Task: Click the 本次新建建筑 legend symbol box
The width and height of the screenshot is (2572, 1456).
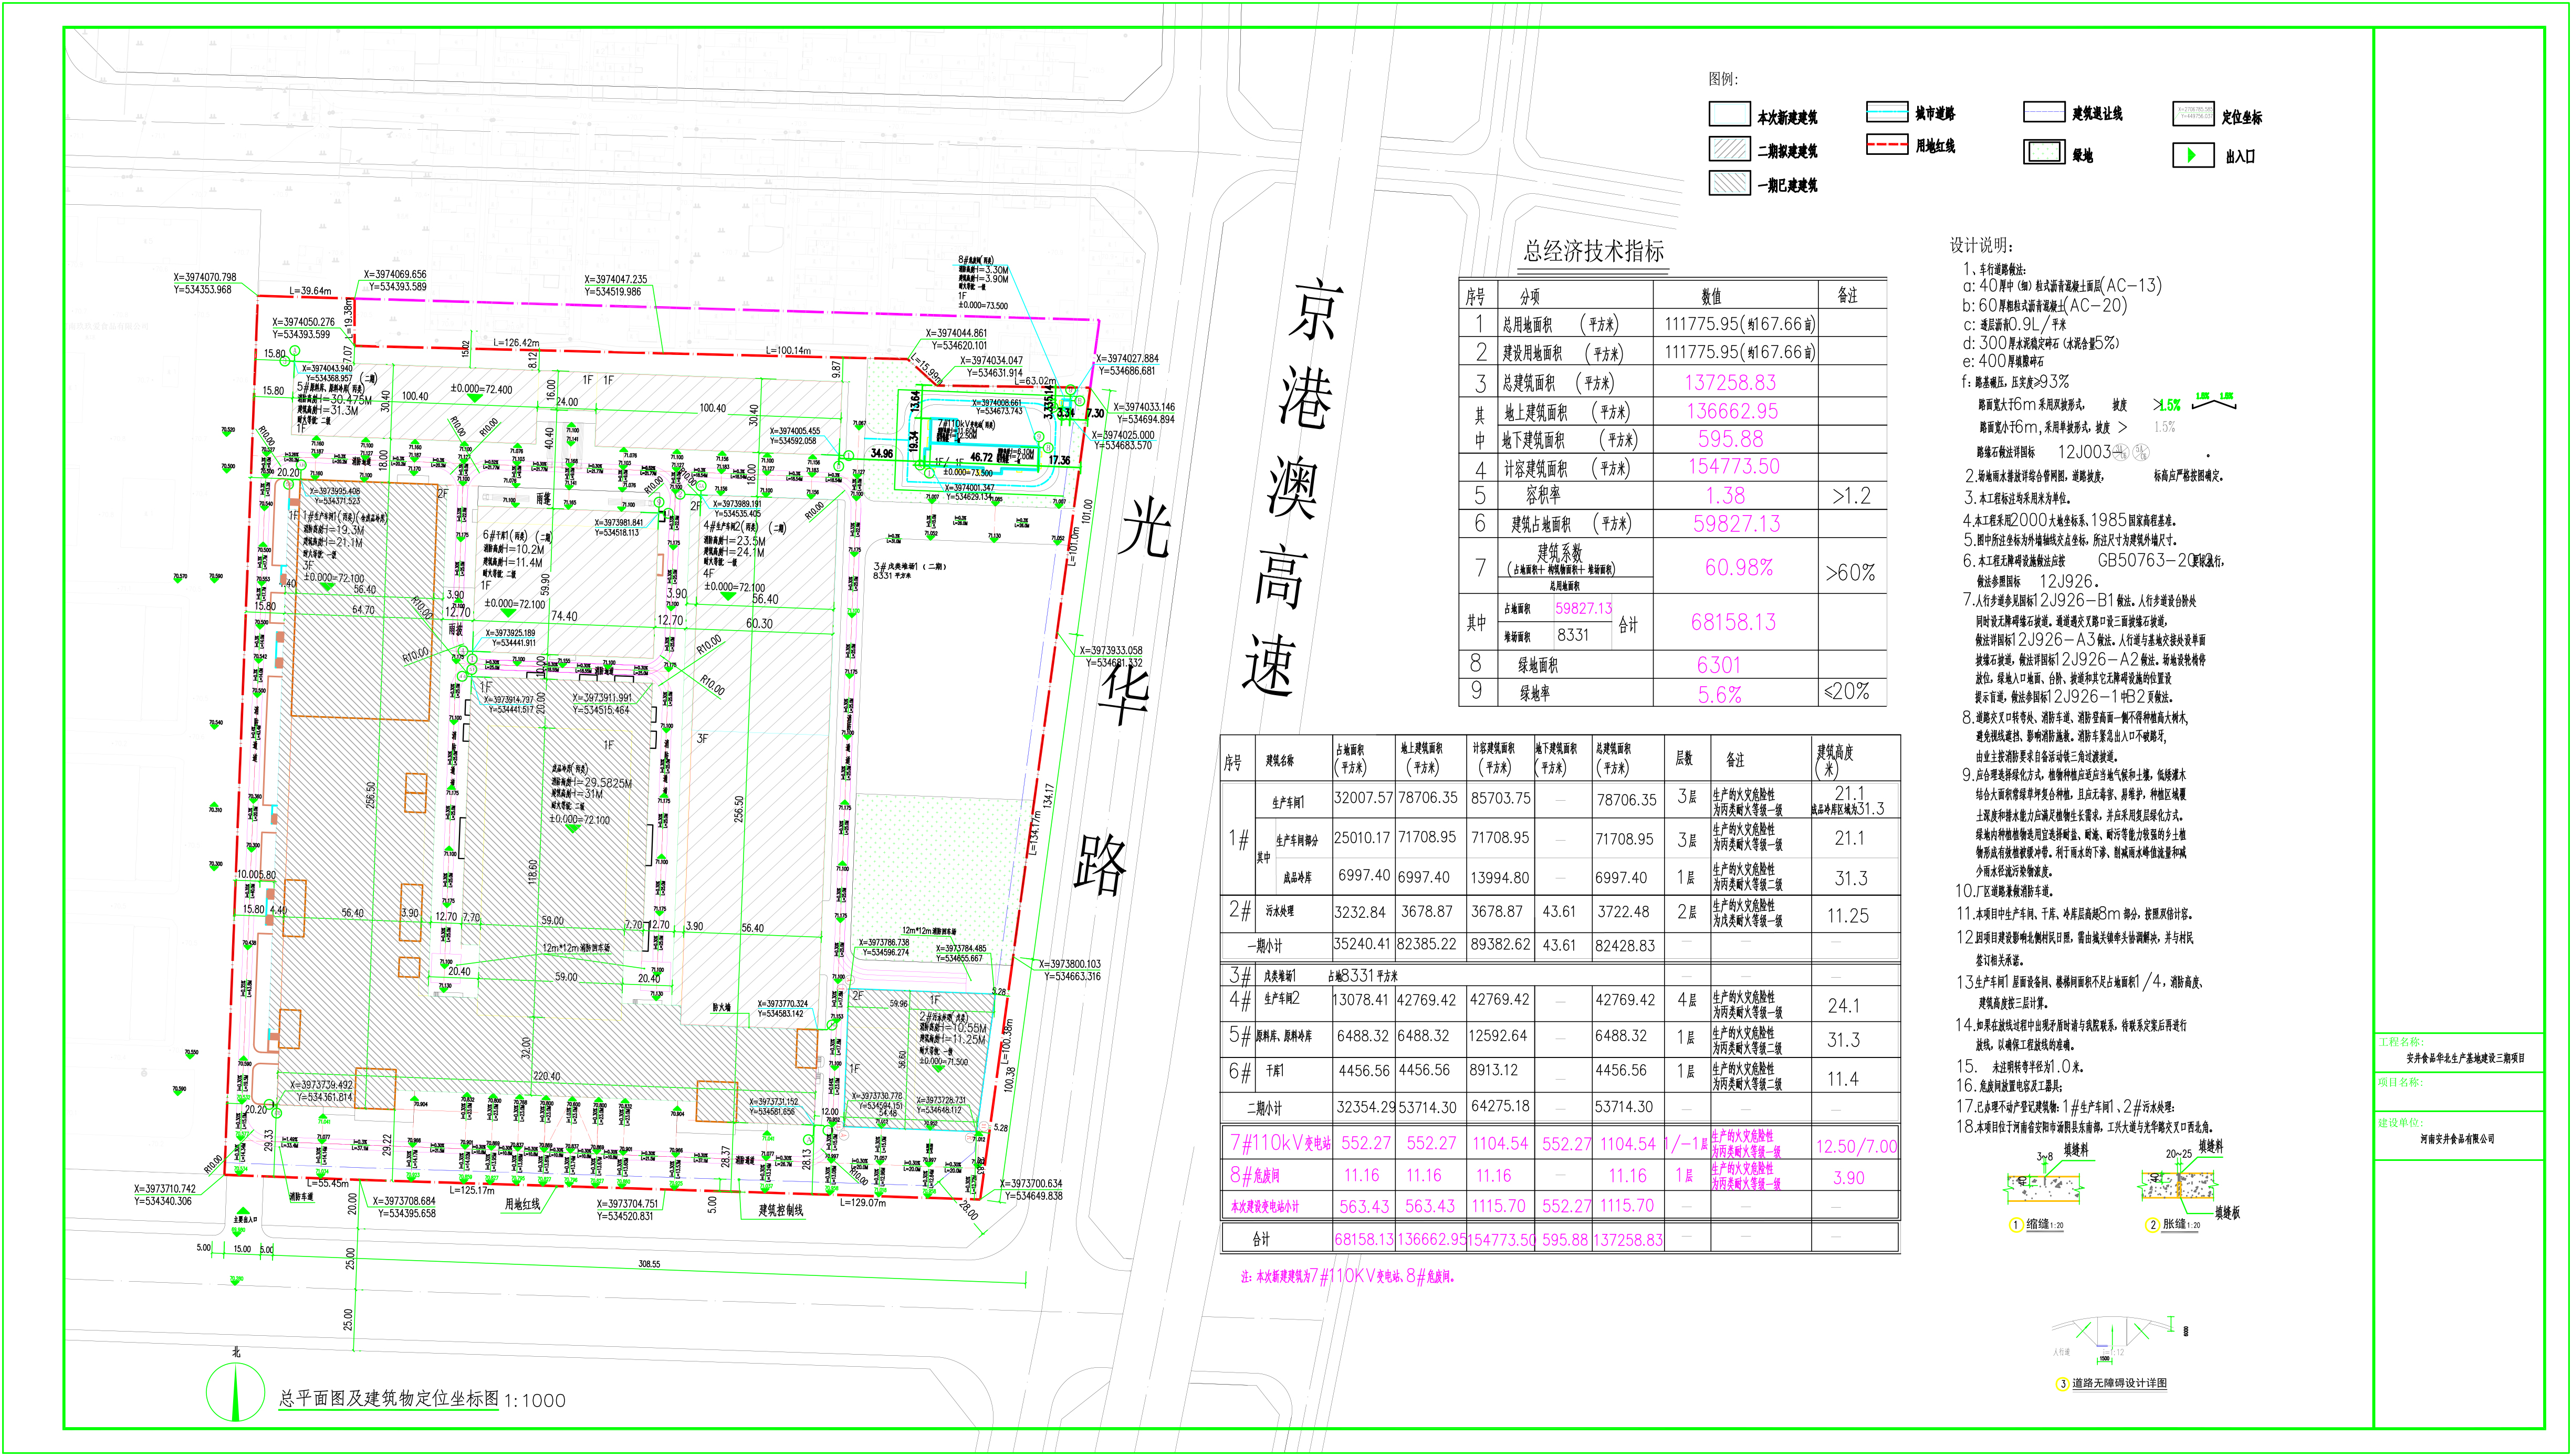Action: [1729, 114]
